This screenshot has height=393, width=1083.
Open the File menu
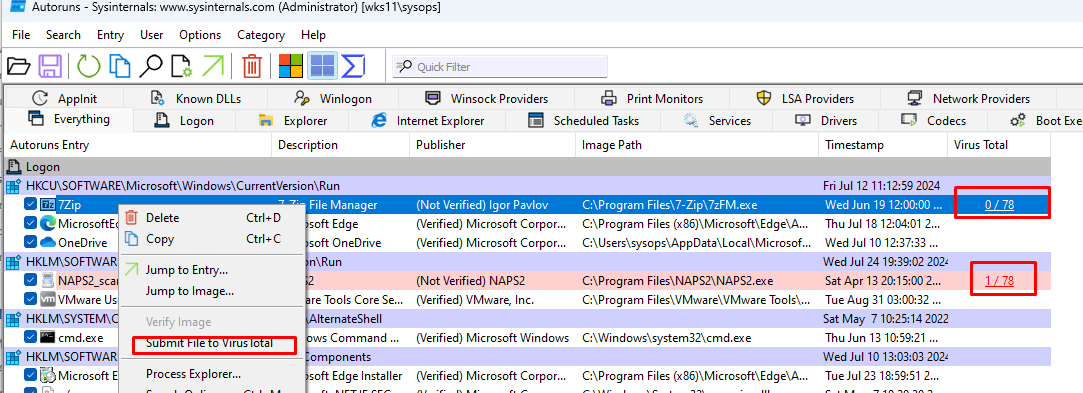click(x=21, y=35)
